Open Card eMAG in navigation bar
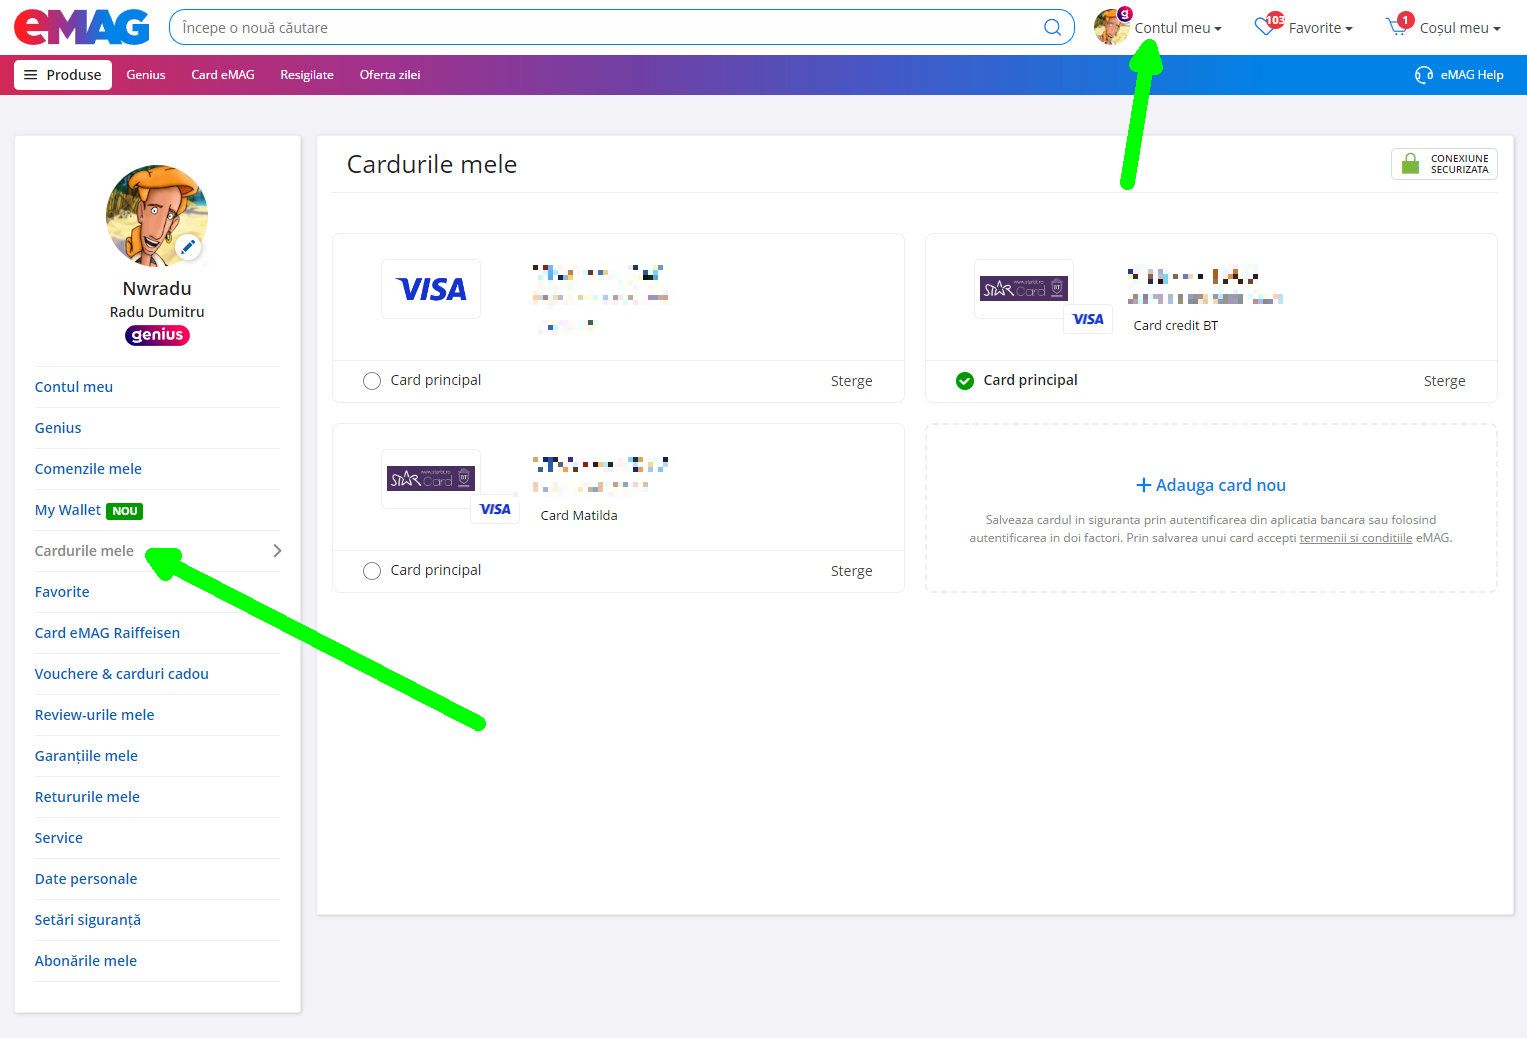 point(223,75)
